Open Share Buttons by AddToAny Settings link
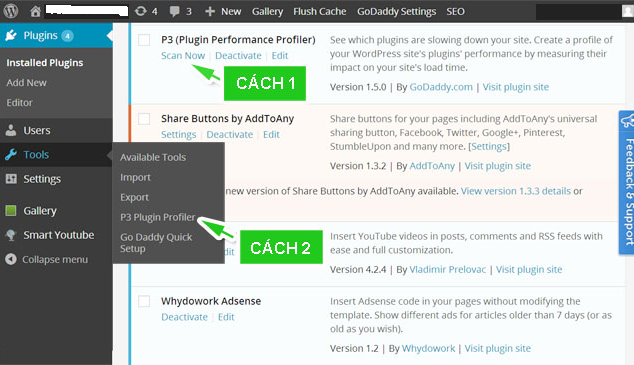The width and height of the screenshot is (634, 365). pyautogui.click(x=178, y=135)
